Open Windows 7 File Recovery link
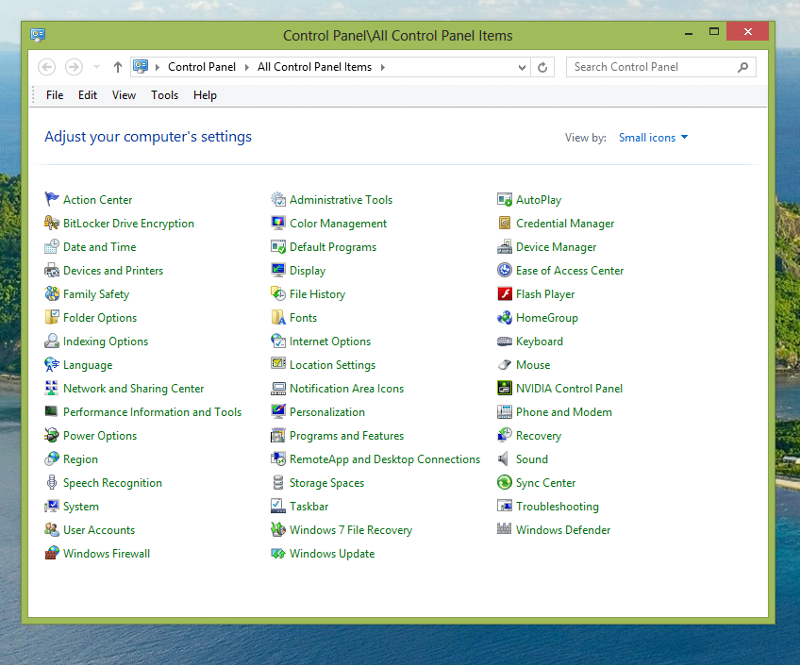 (x=351, y=530)
